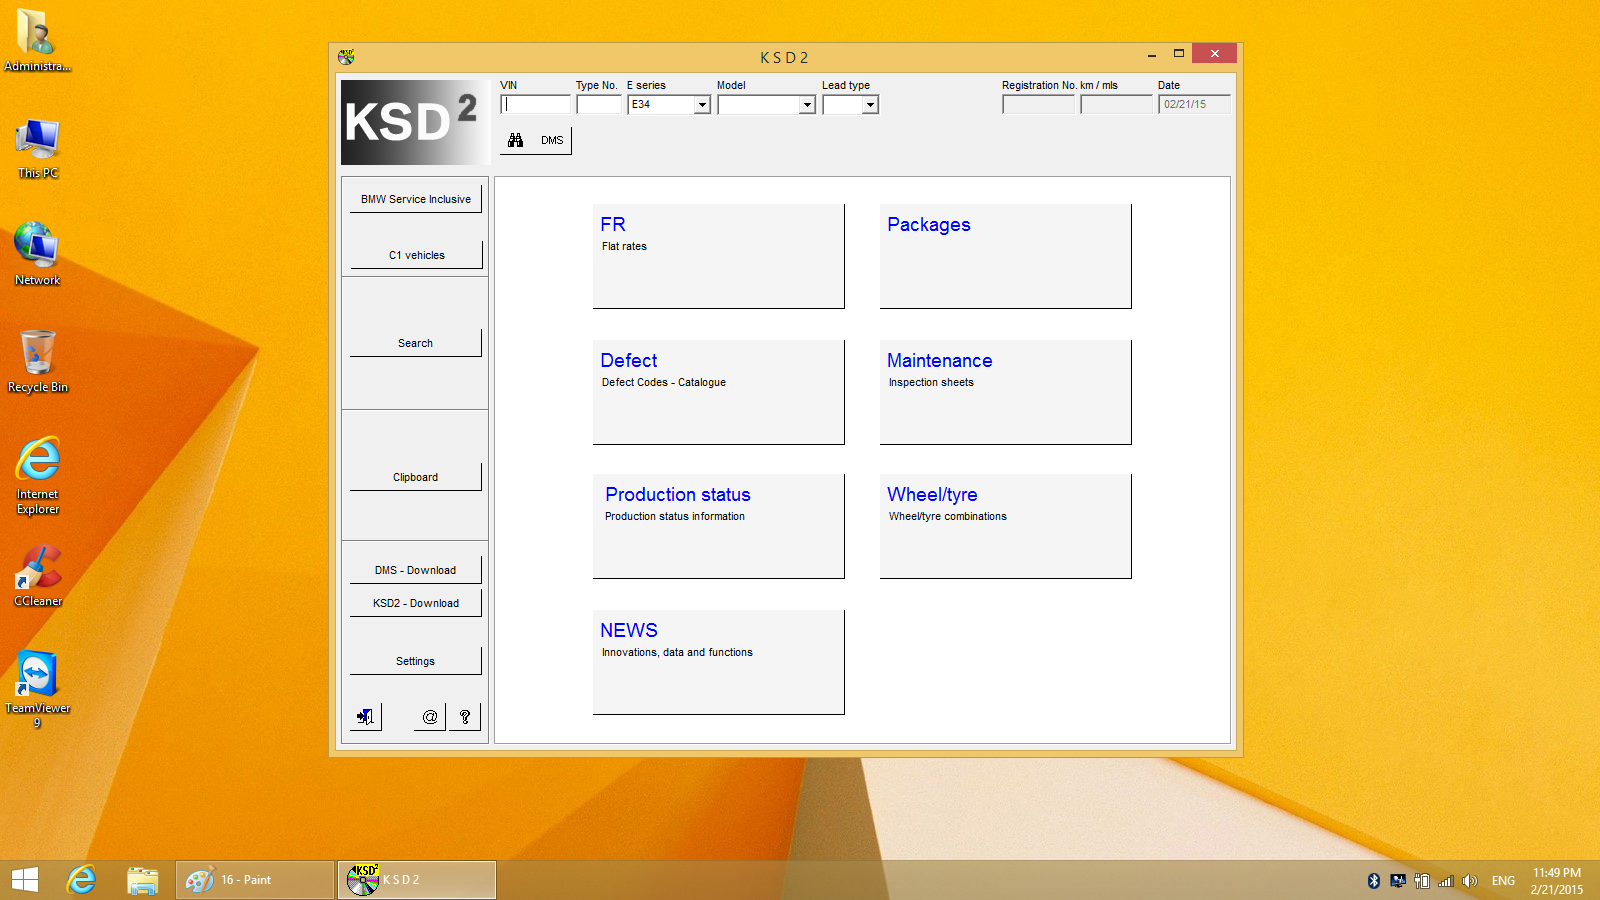Open the Packages tile
The image size is (1600, 900).
tap(1006, 256)
